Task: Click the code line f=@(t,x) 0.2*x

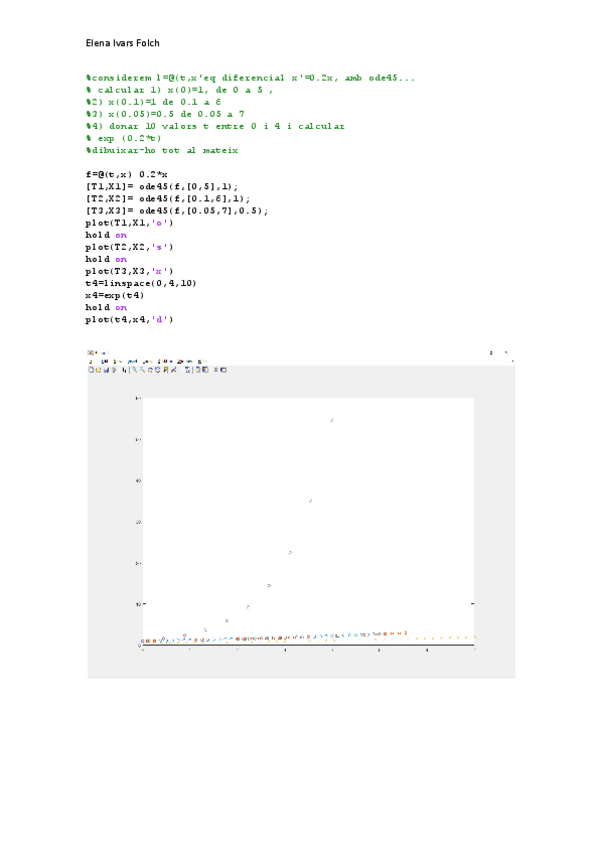Action: (x=127, y=174)
